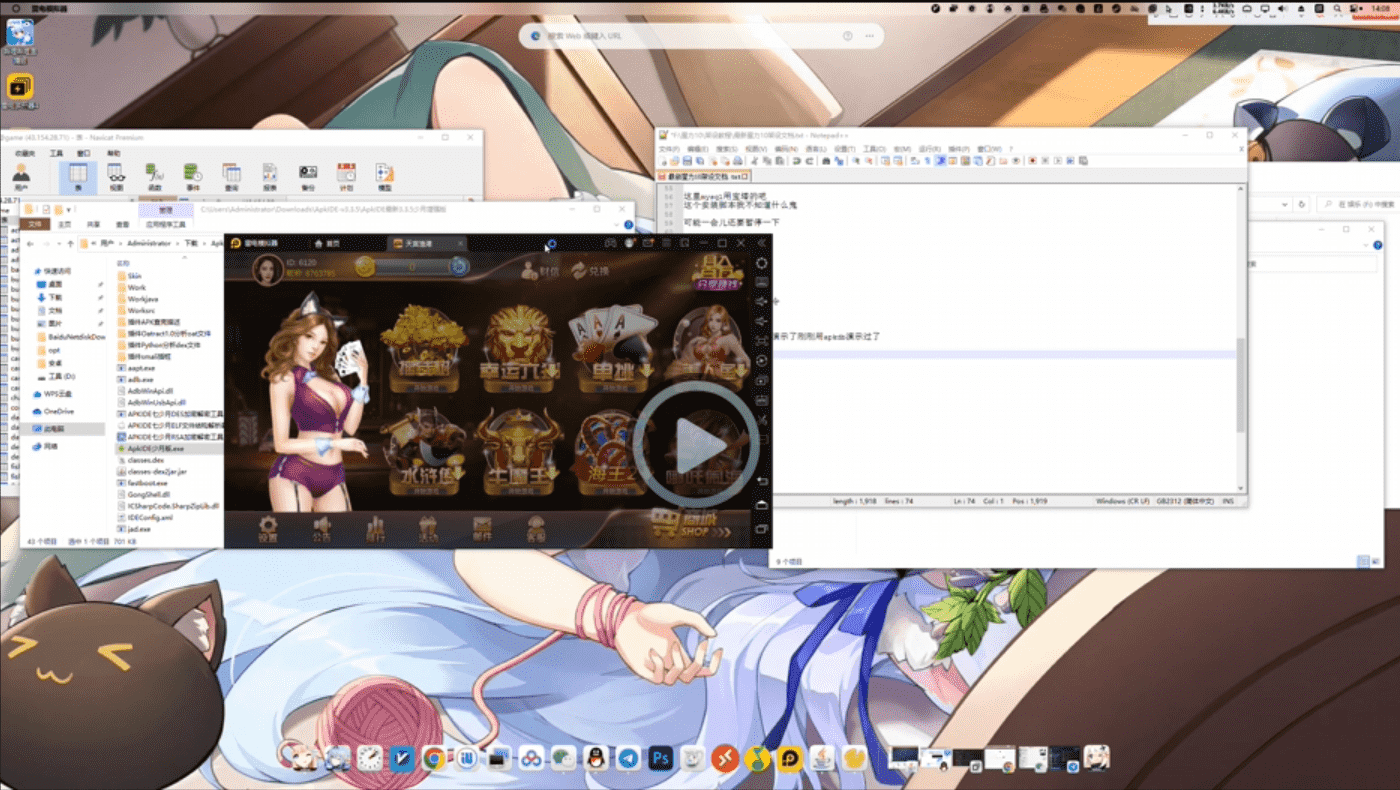Click the emulator home (首页) tab
Image resolution: width=1400 pixels, height=790 pixels.
[x=327, y=243]
